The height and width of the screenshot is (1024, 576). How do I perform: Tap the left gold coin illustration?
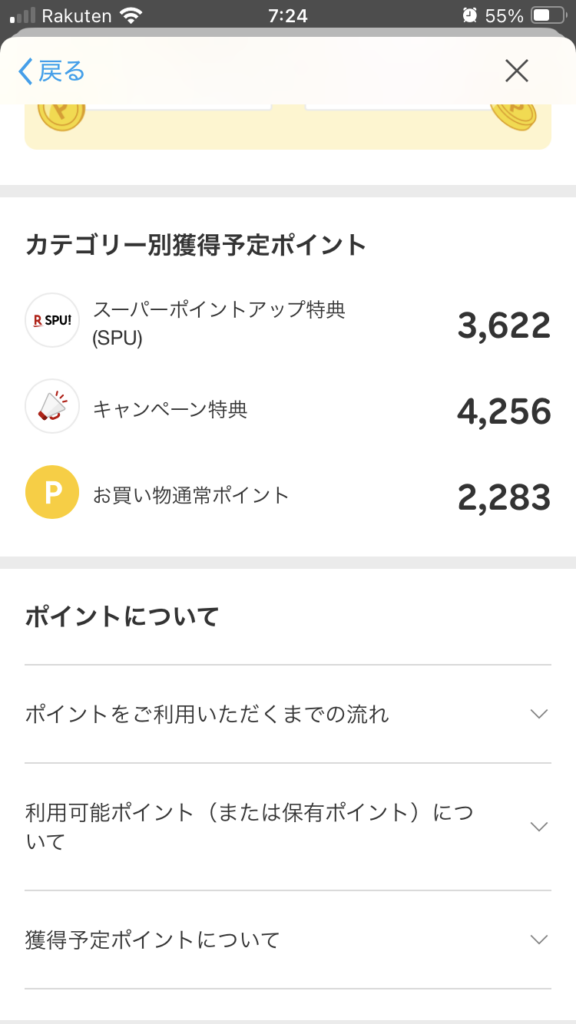coord(61,118)
